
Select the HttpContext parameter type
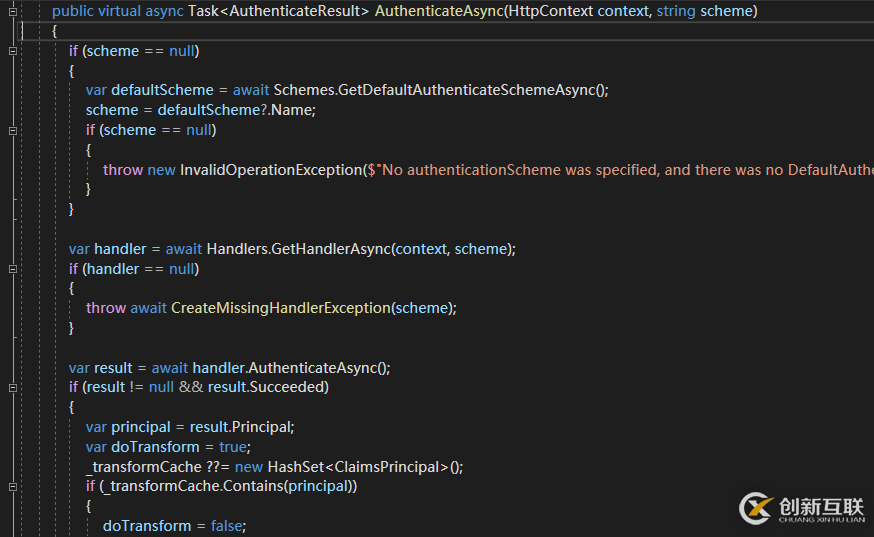[551, 12]
